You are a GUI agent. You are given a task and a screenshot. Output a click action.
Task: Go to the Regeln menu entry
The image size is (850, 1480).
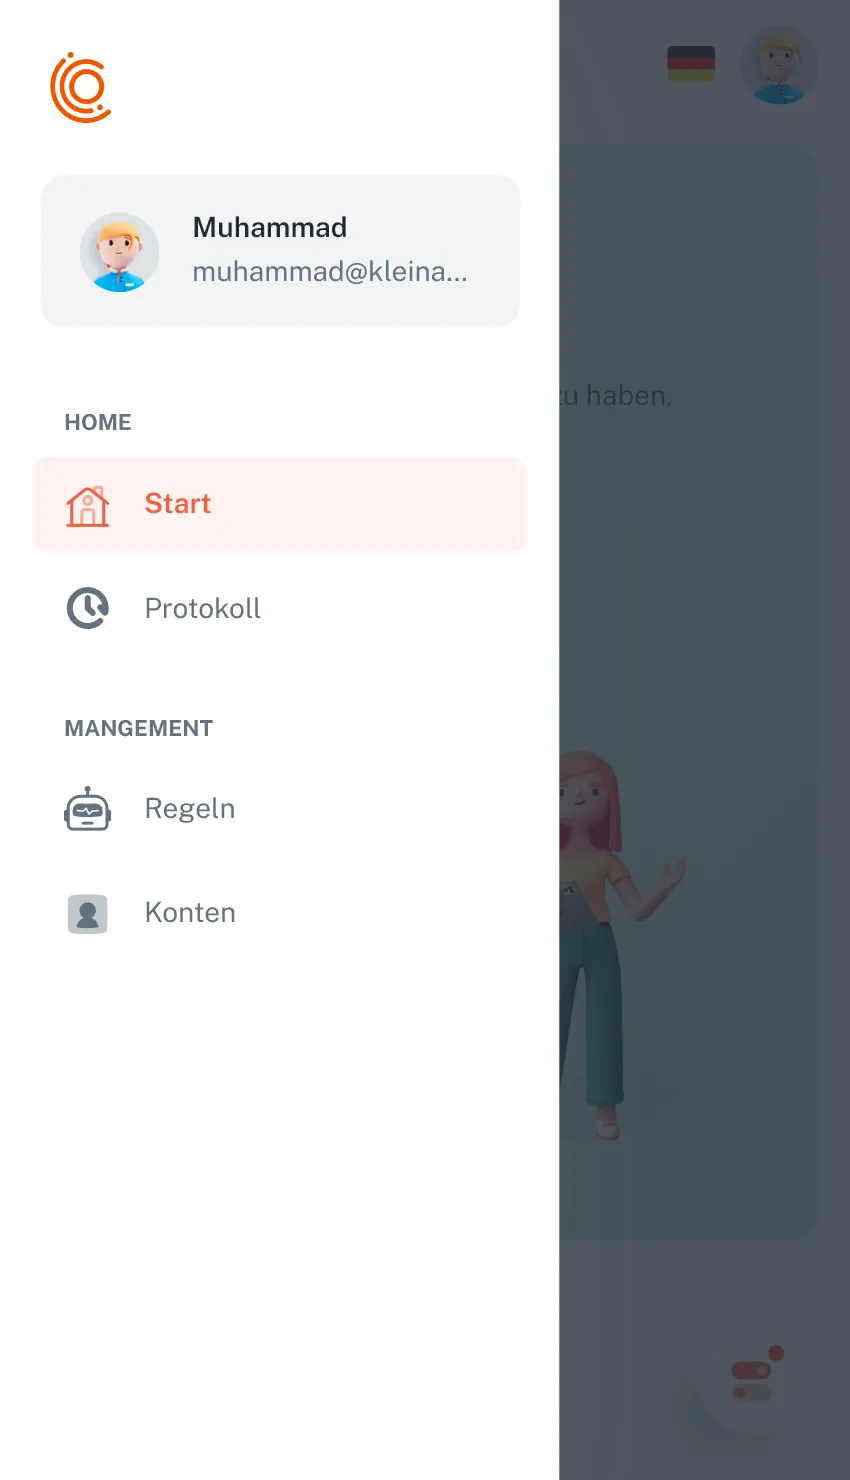pyautogui.click(x=280, y=809)
